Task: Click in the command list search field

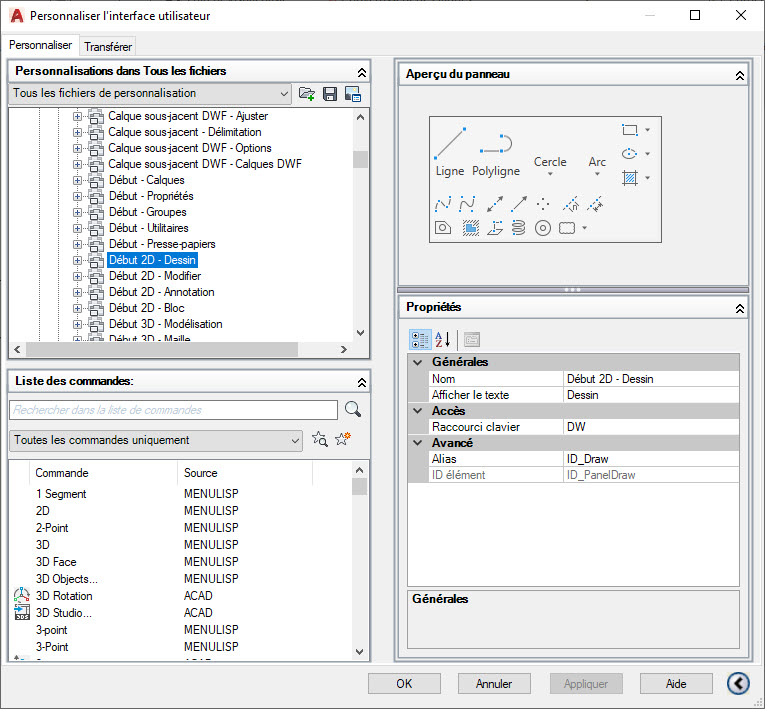Action: (x=173, y=410)
